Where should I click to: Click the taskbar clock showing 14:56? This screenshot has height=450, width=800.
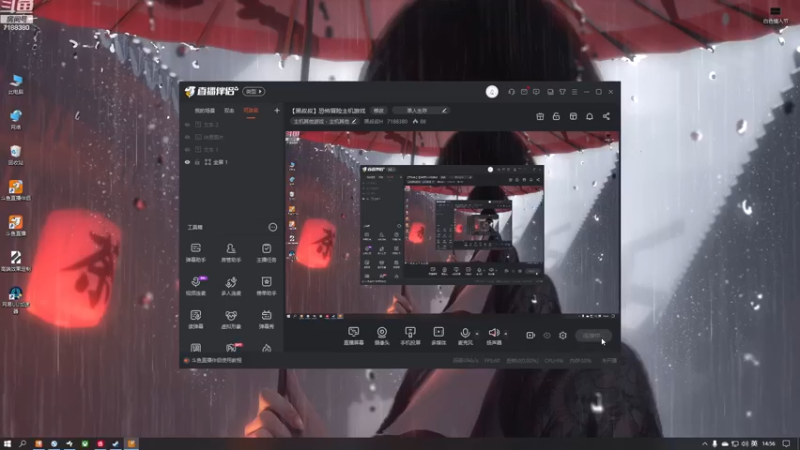tap(768, 444)
